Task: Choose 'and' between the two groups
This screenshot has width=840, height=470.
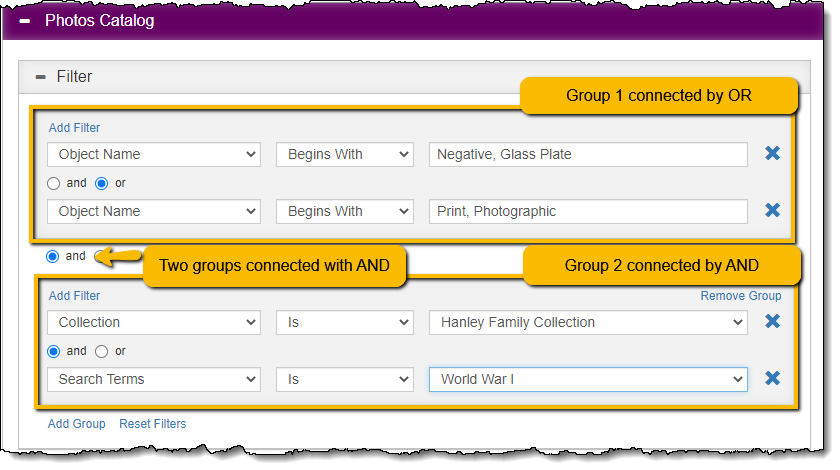Action: tap(52, 257)
